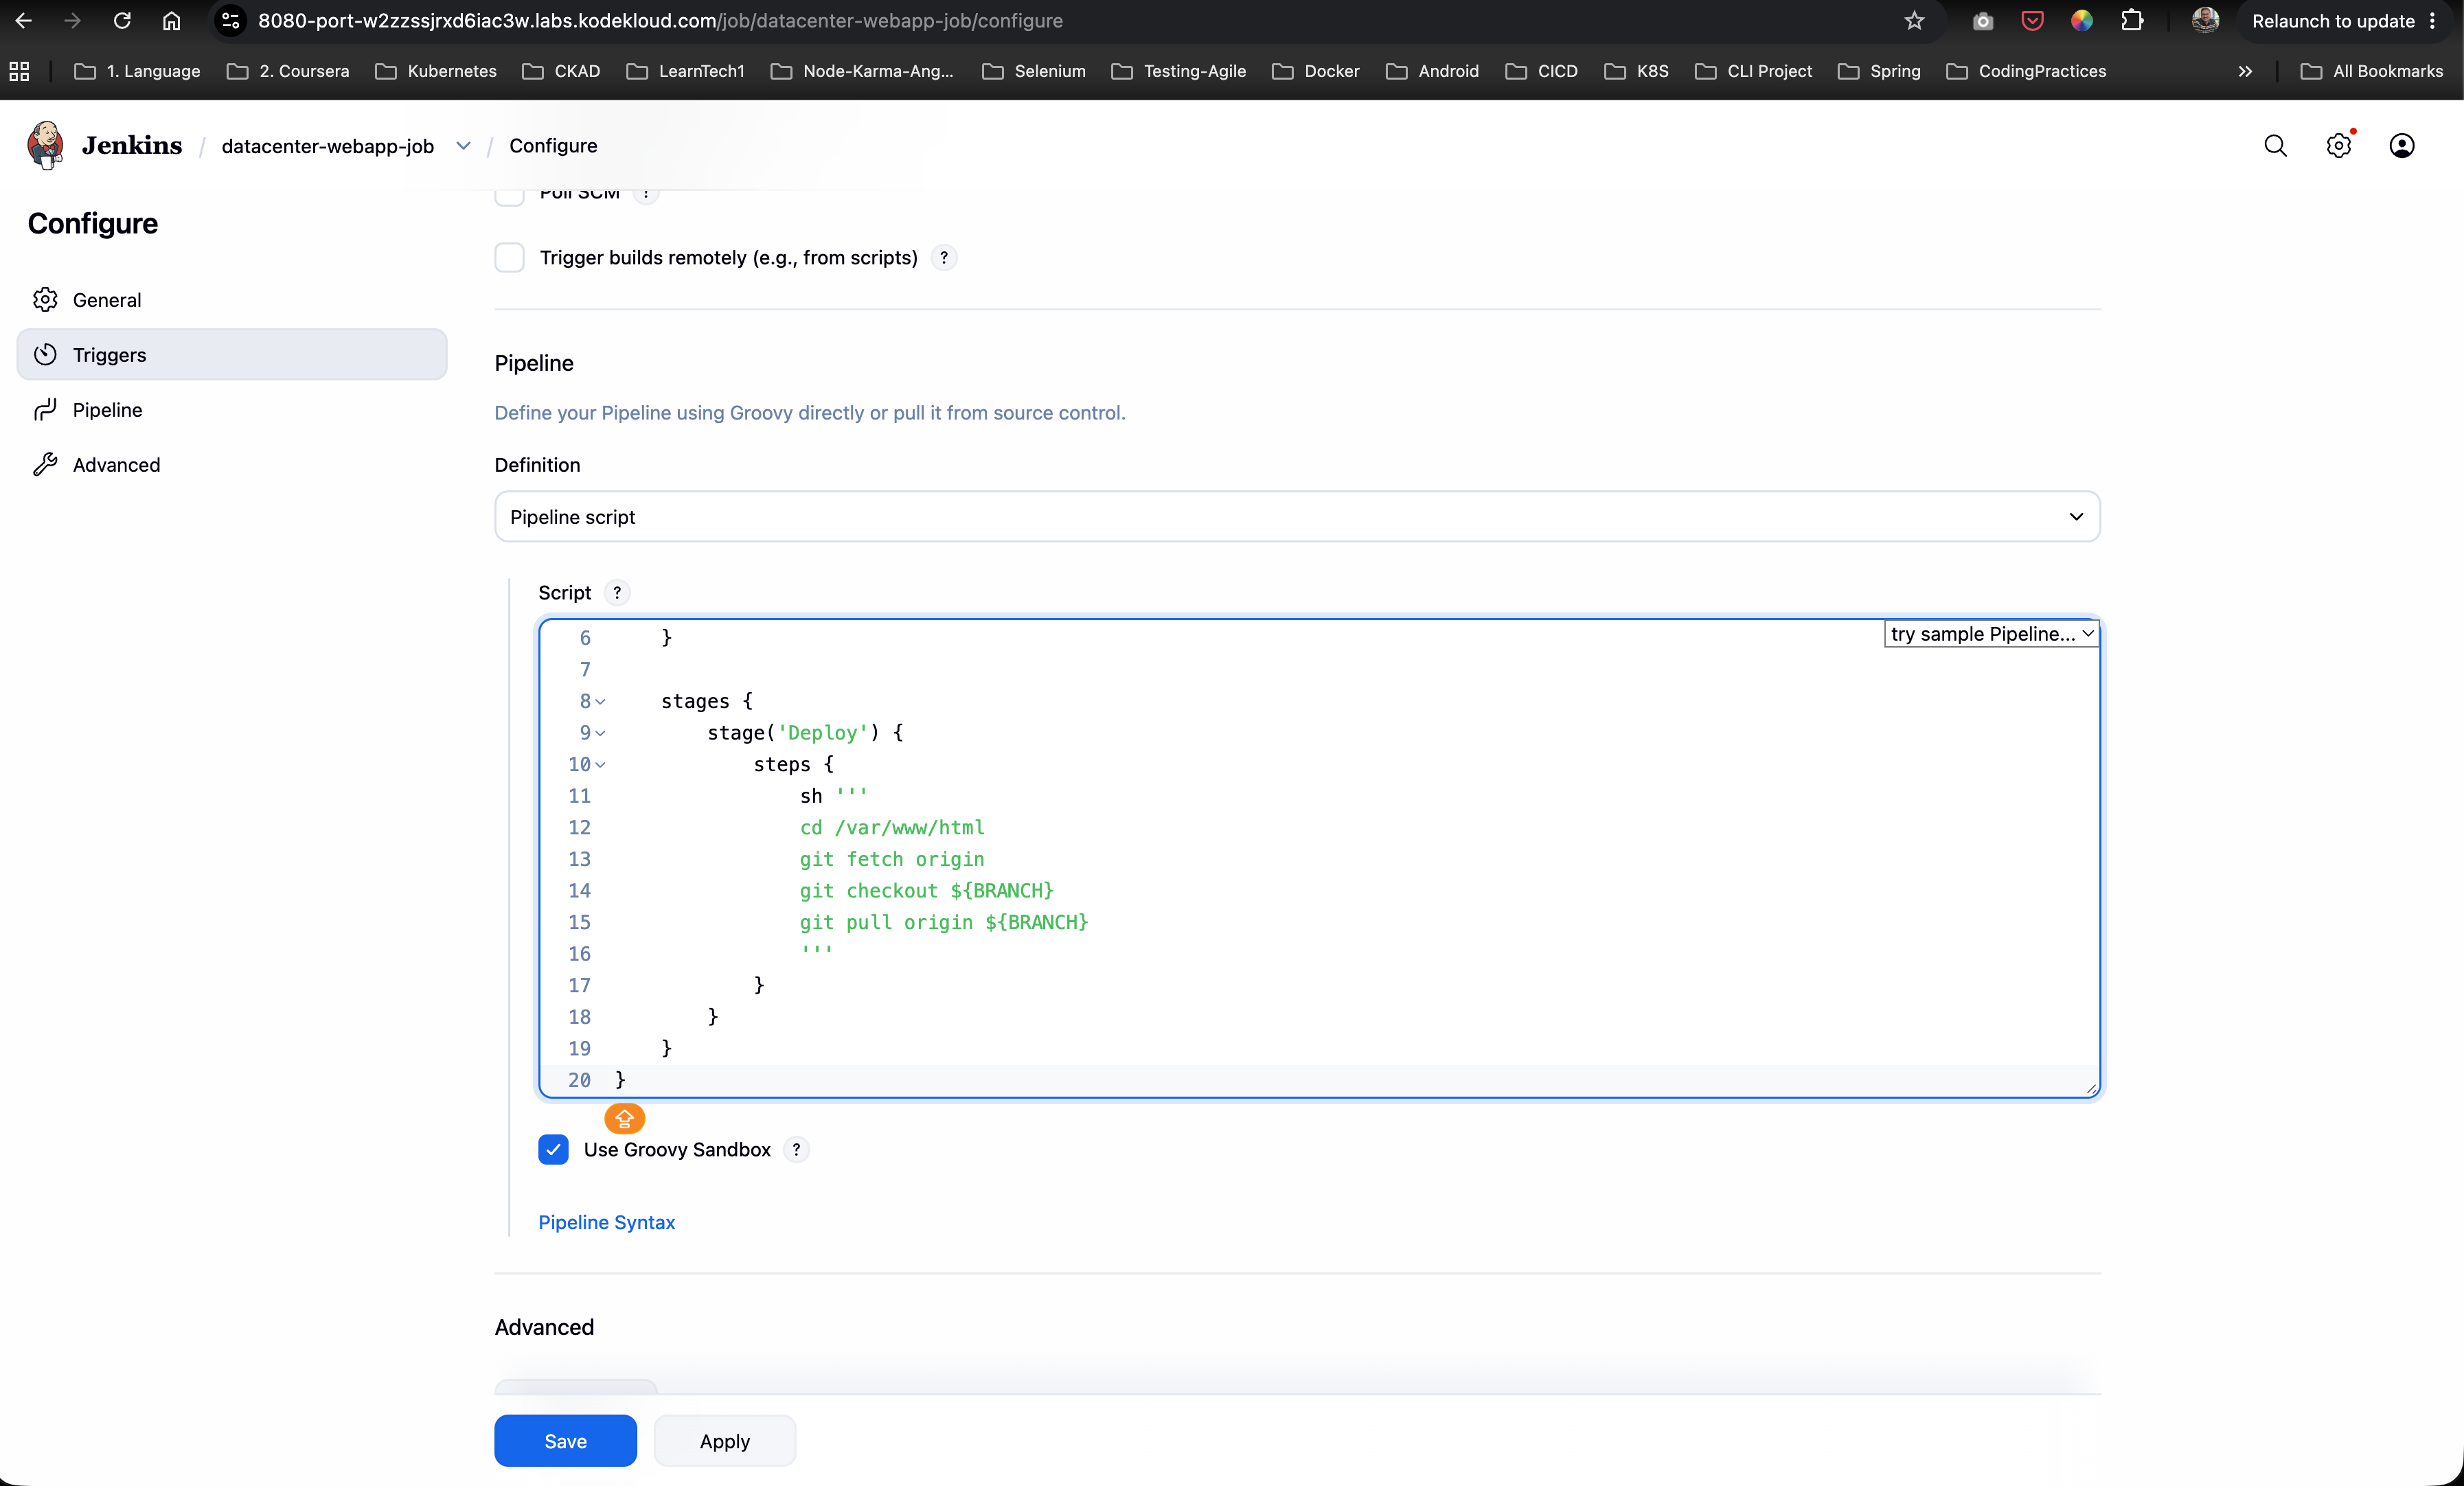Open the CICD bookmark folder

(x=1541, y=71)
